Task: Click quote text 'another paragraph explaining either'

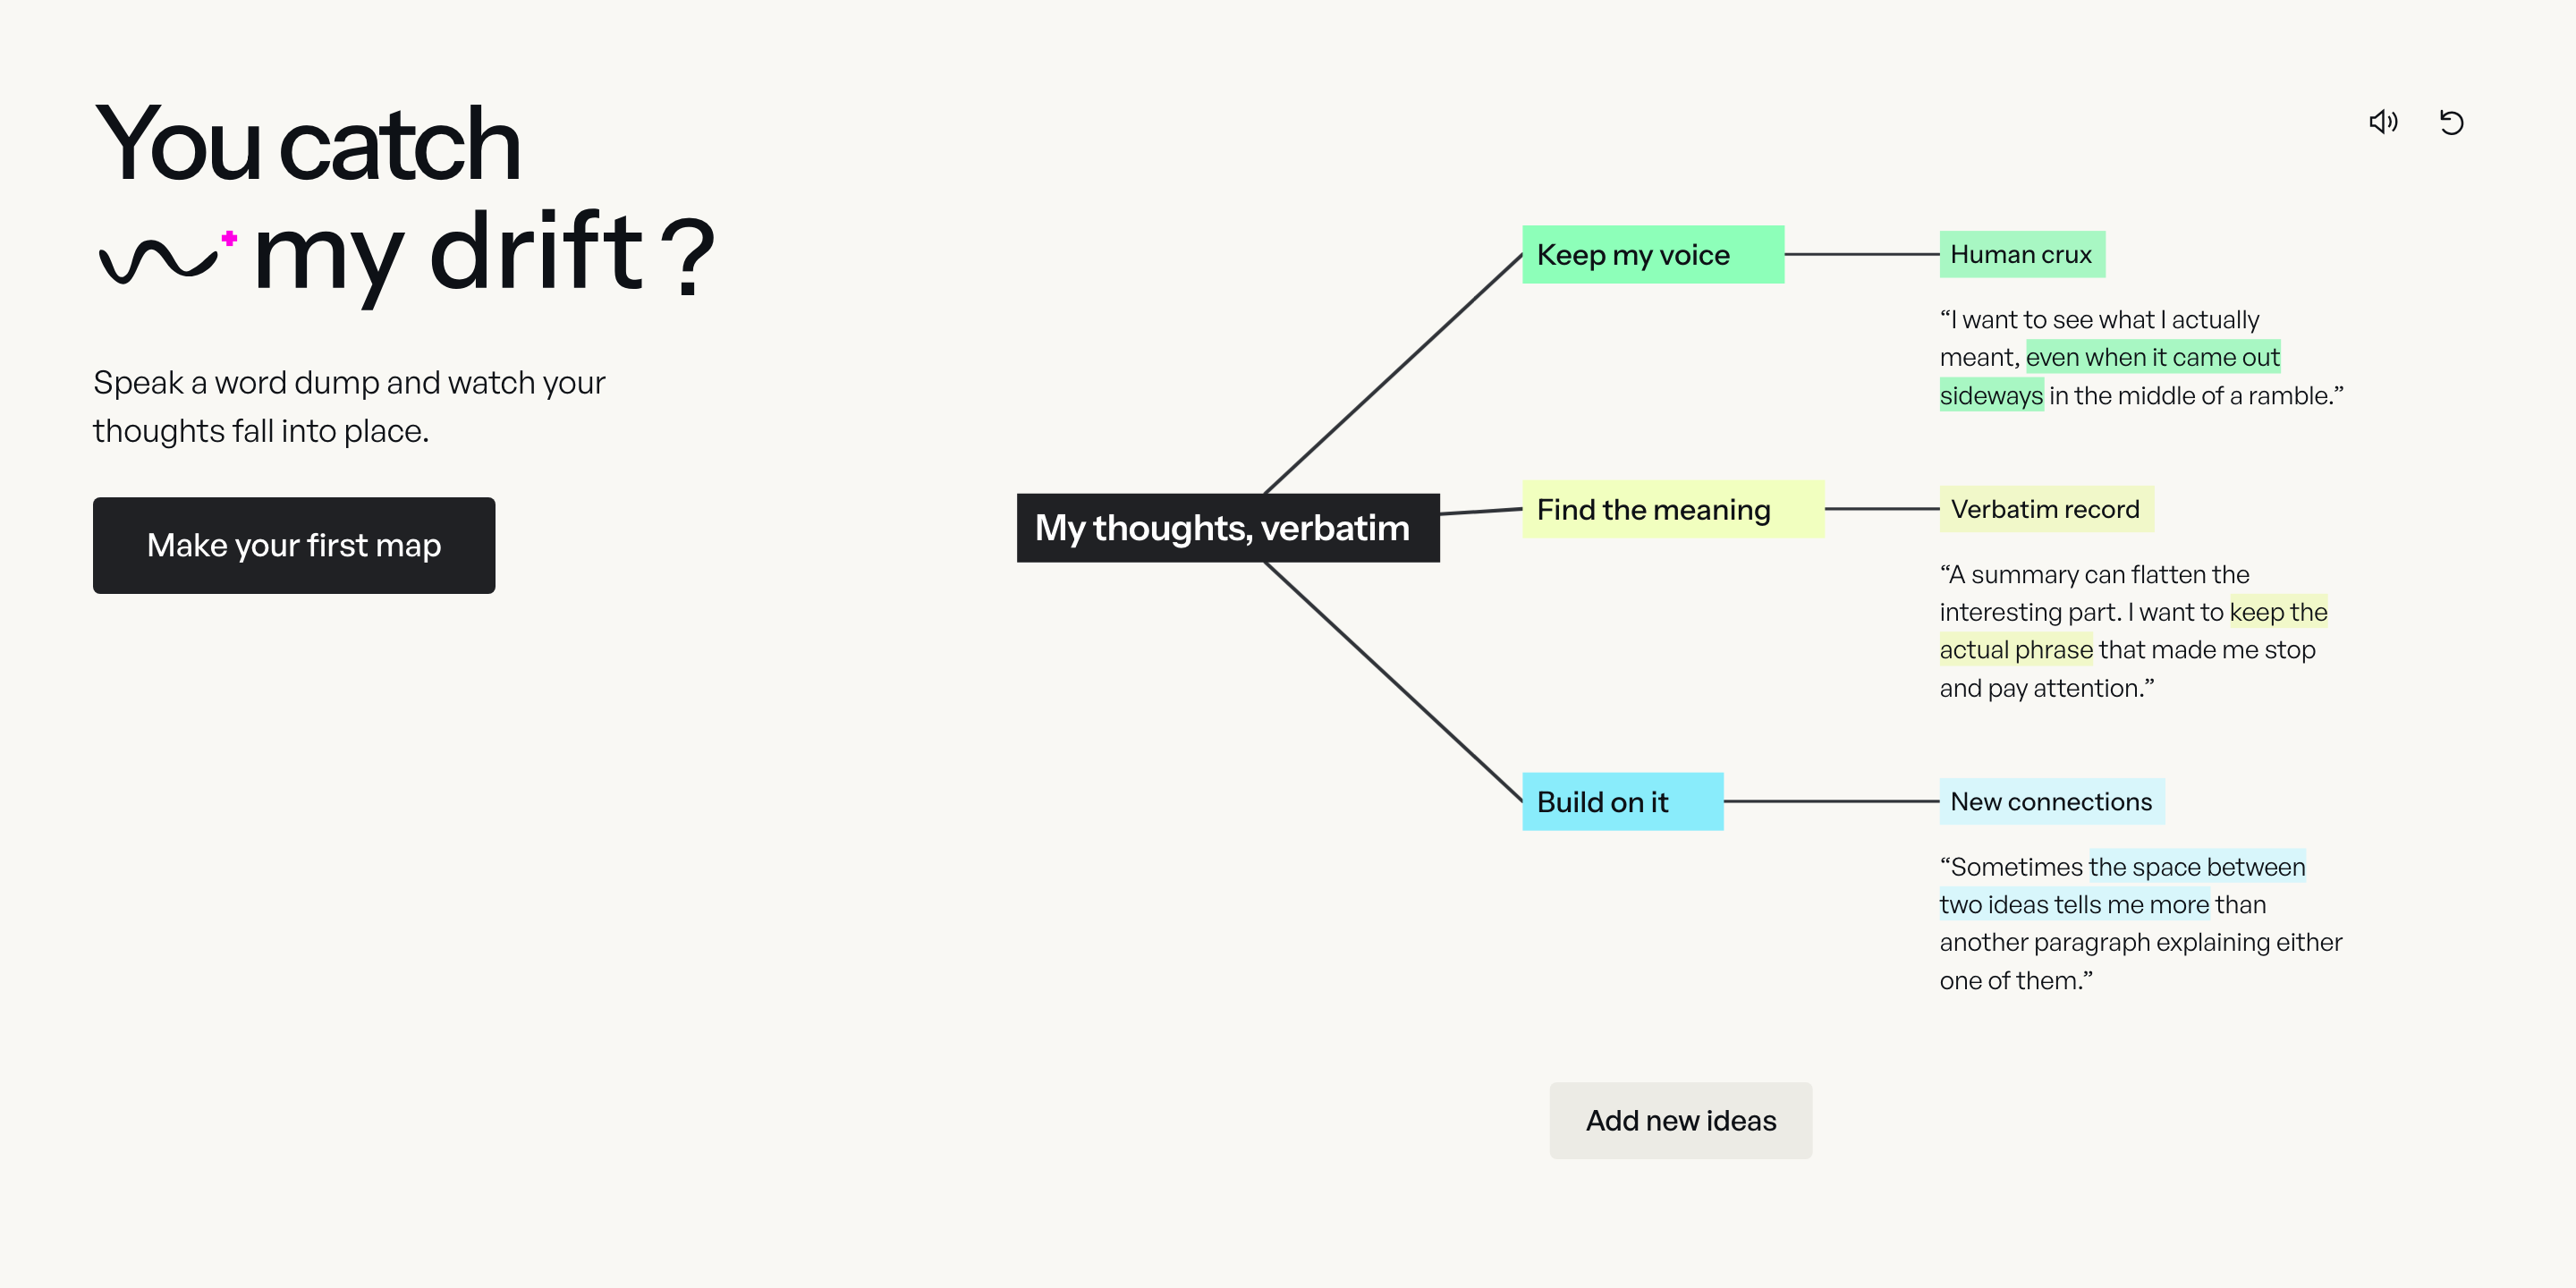Action: [x=2140, y=942]
